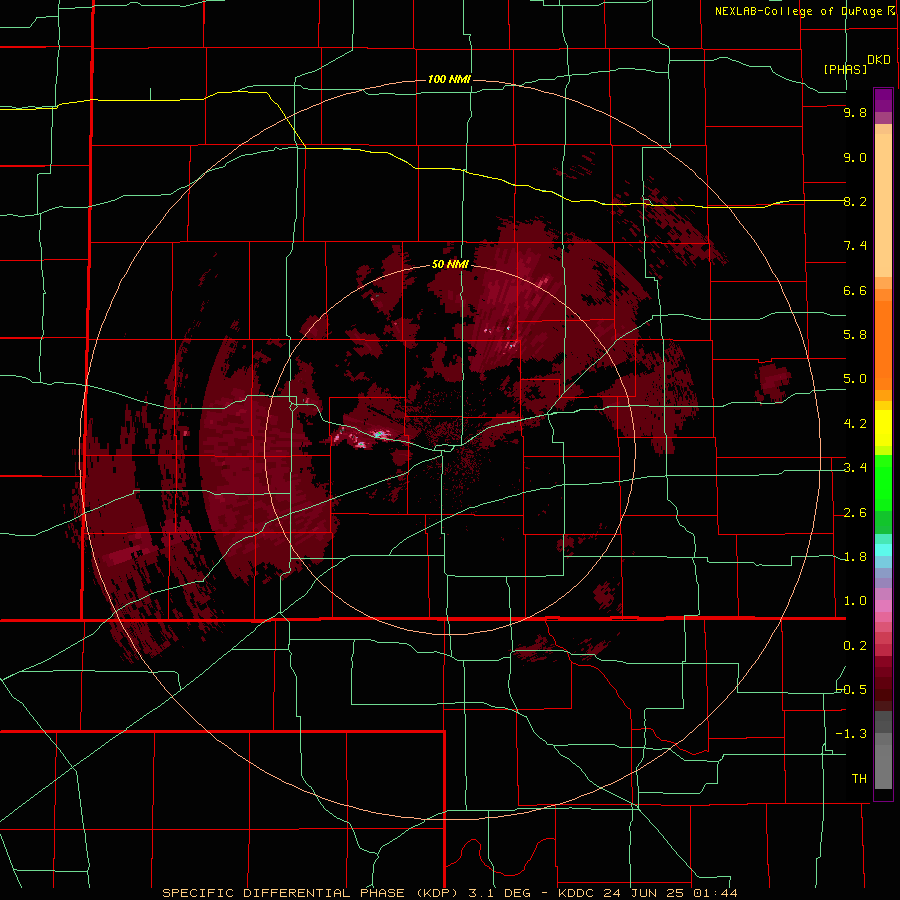Viewport: 900px width, 900px height.
Task: Click the 9.8 scale value
Action: tap(855, 112)
